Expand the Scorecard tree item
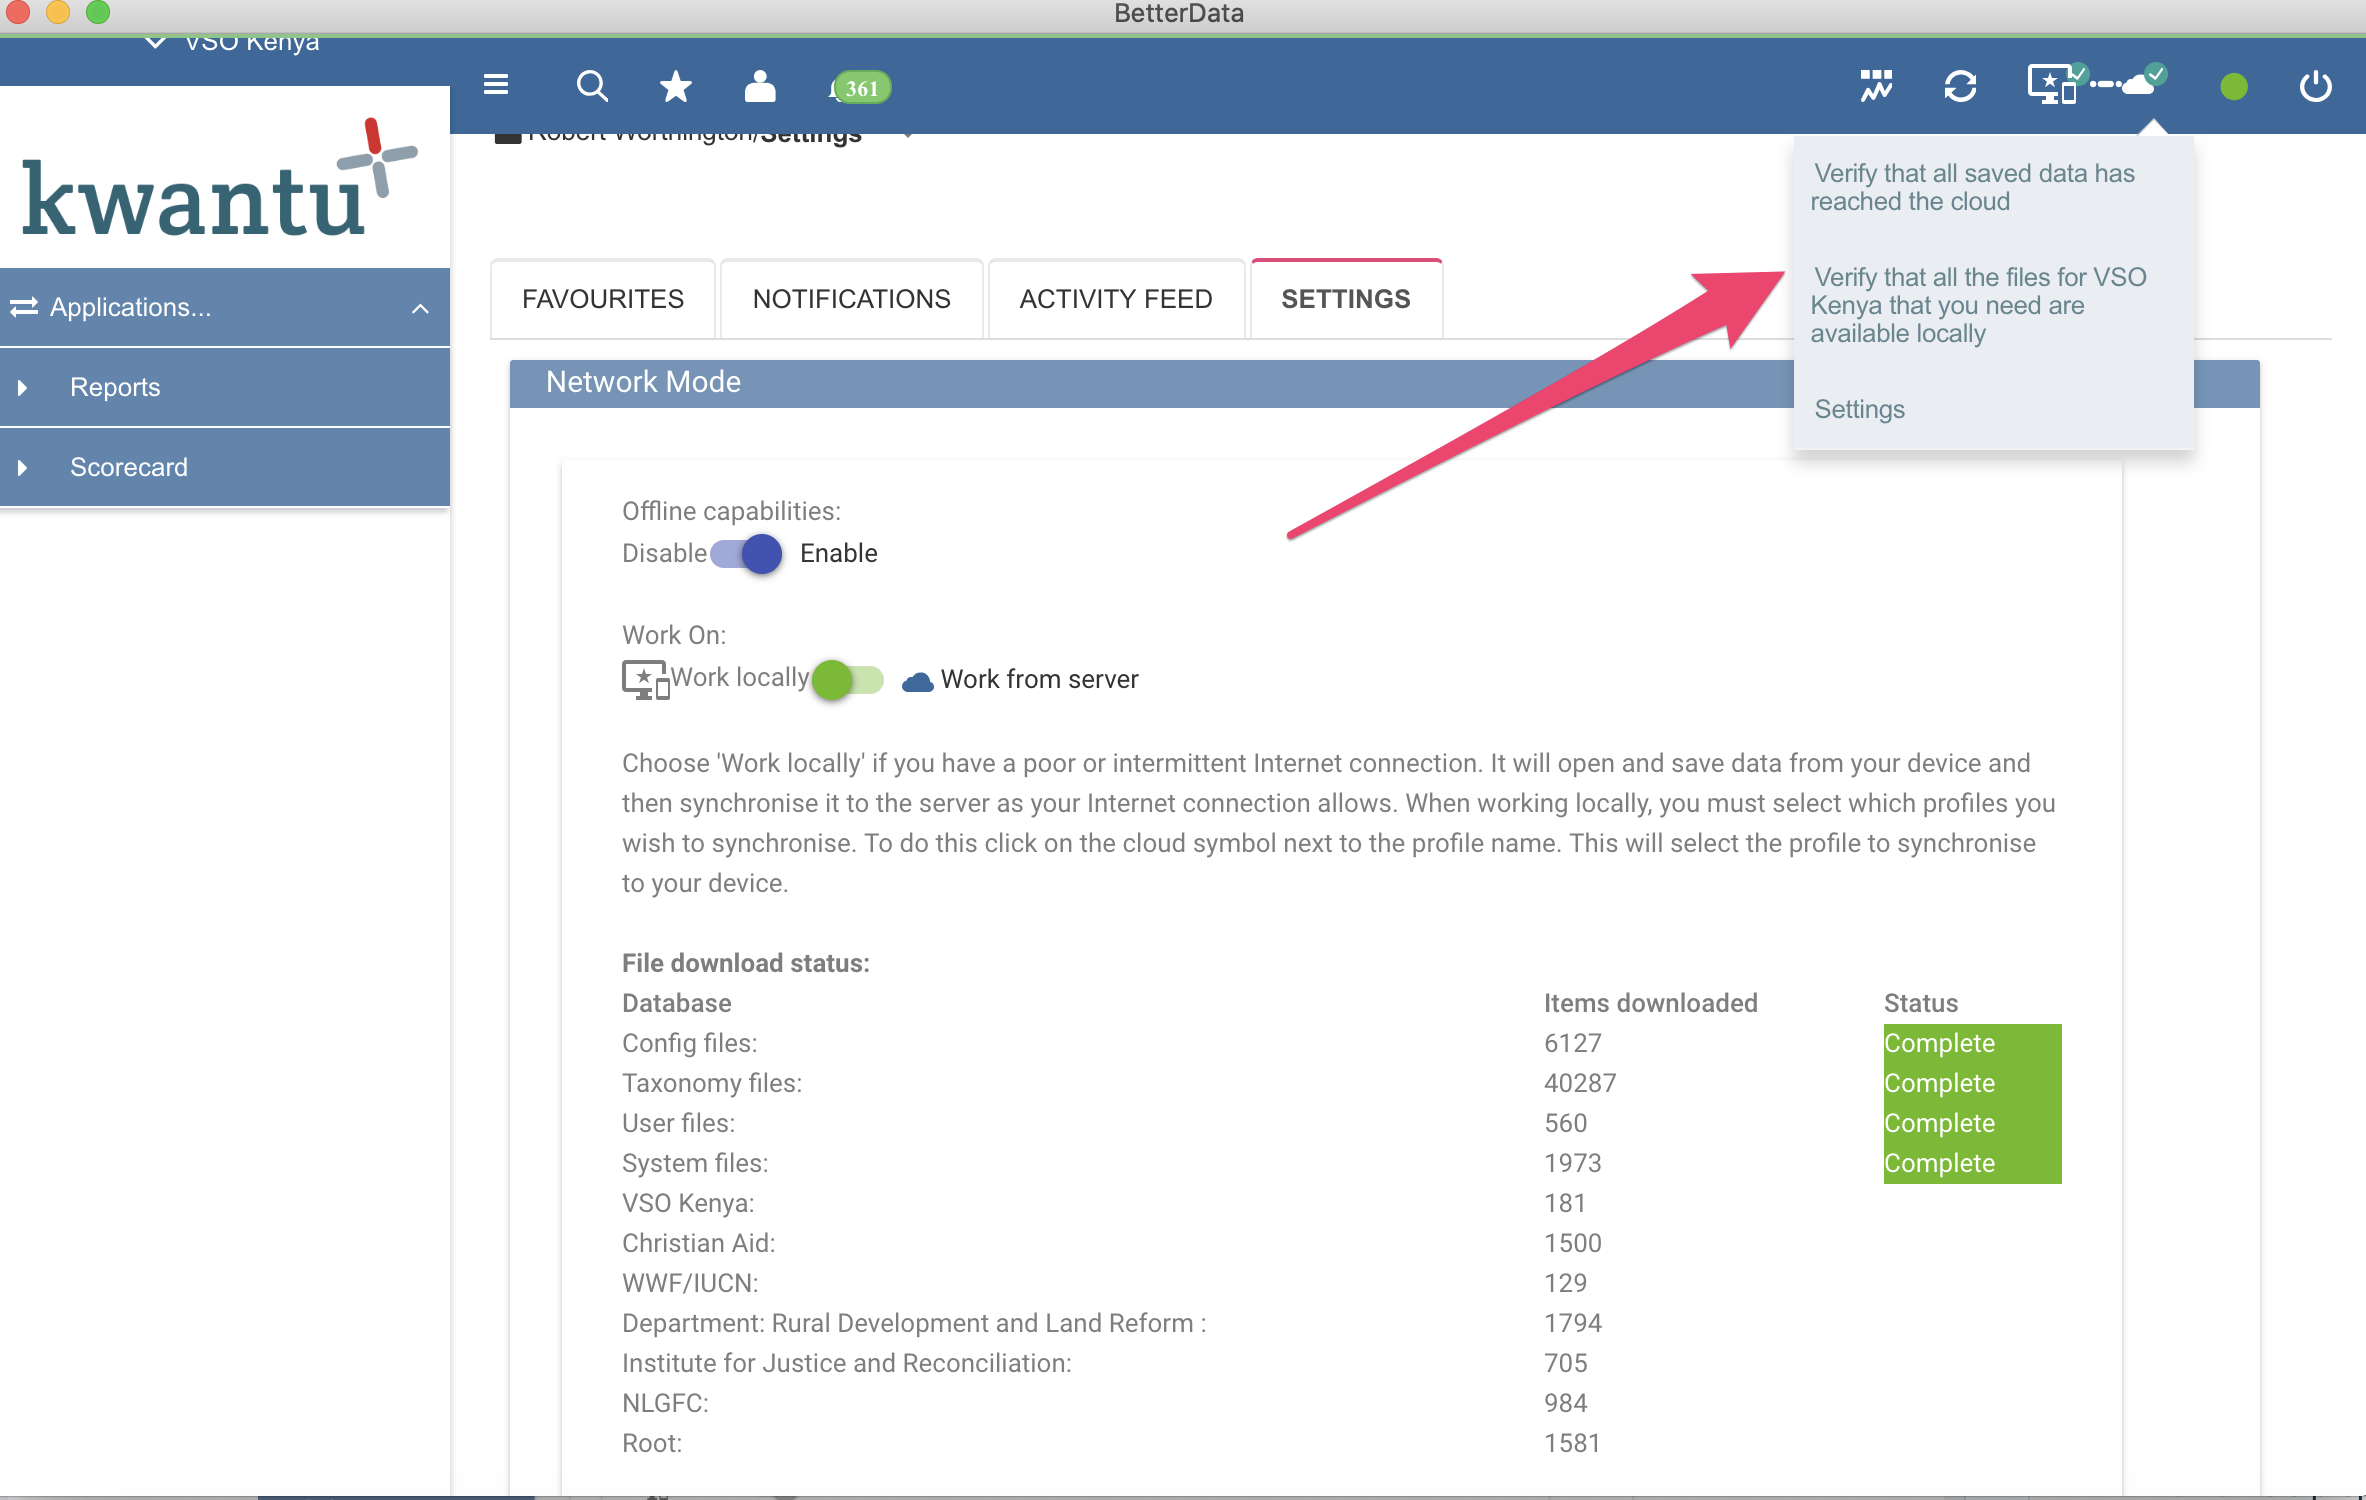 coord(22,468)
